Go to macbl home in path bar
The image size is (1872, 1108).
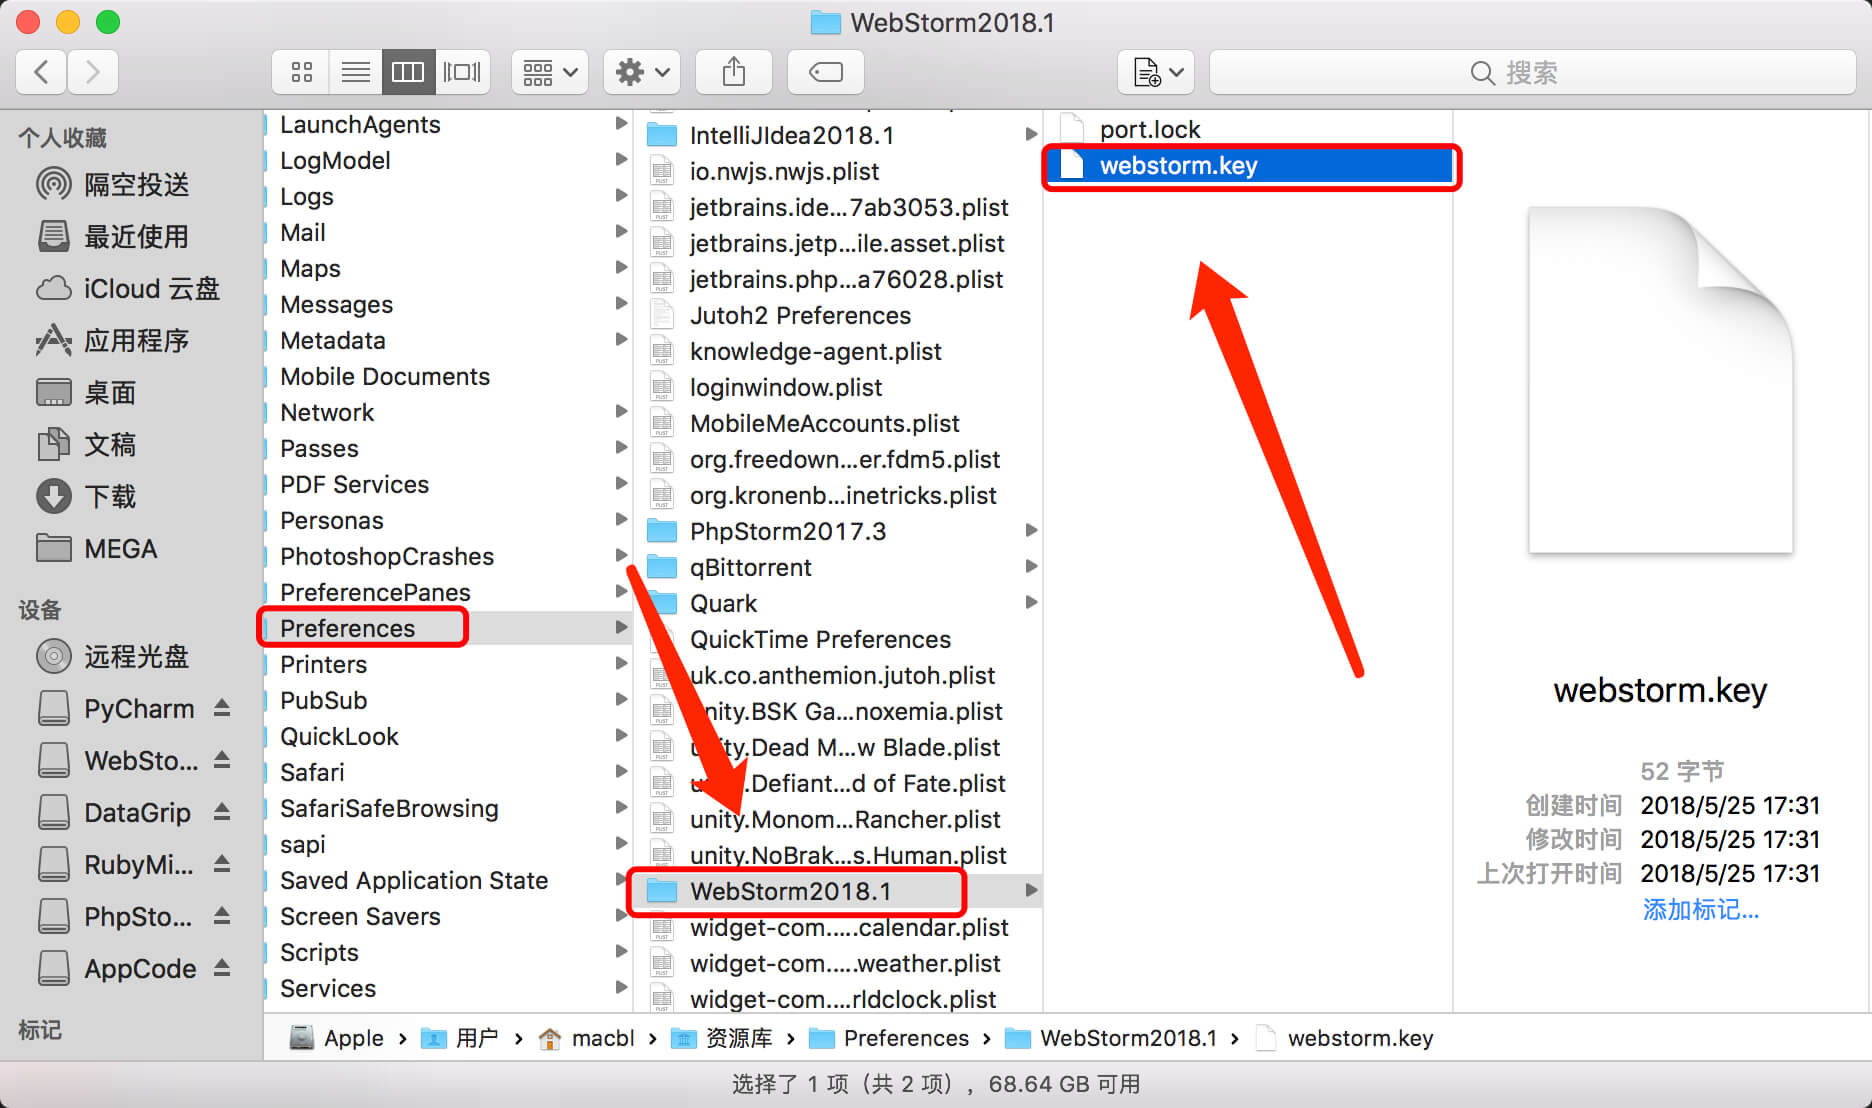(x=587, y=1038)
